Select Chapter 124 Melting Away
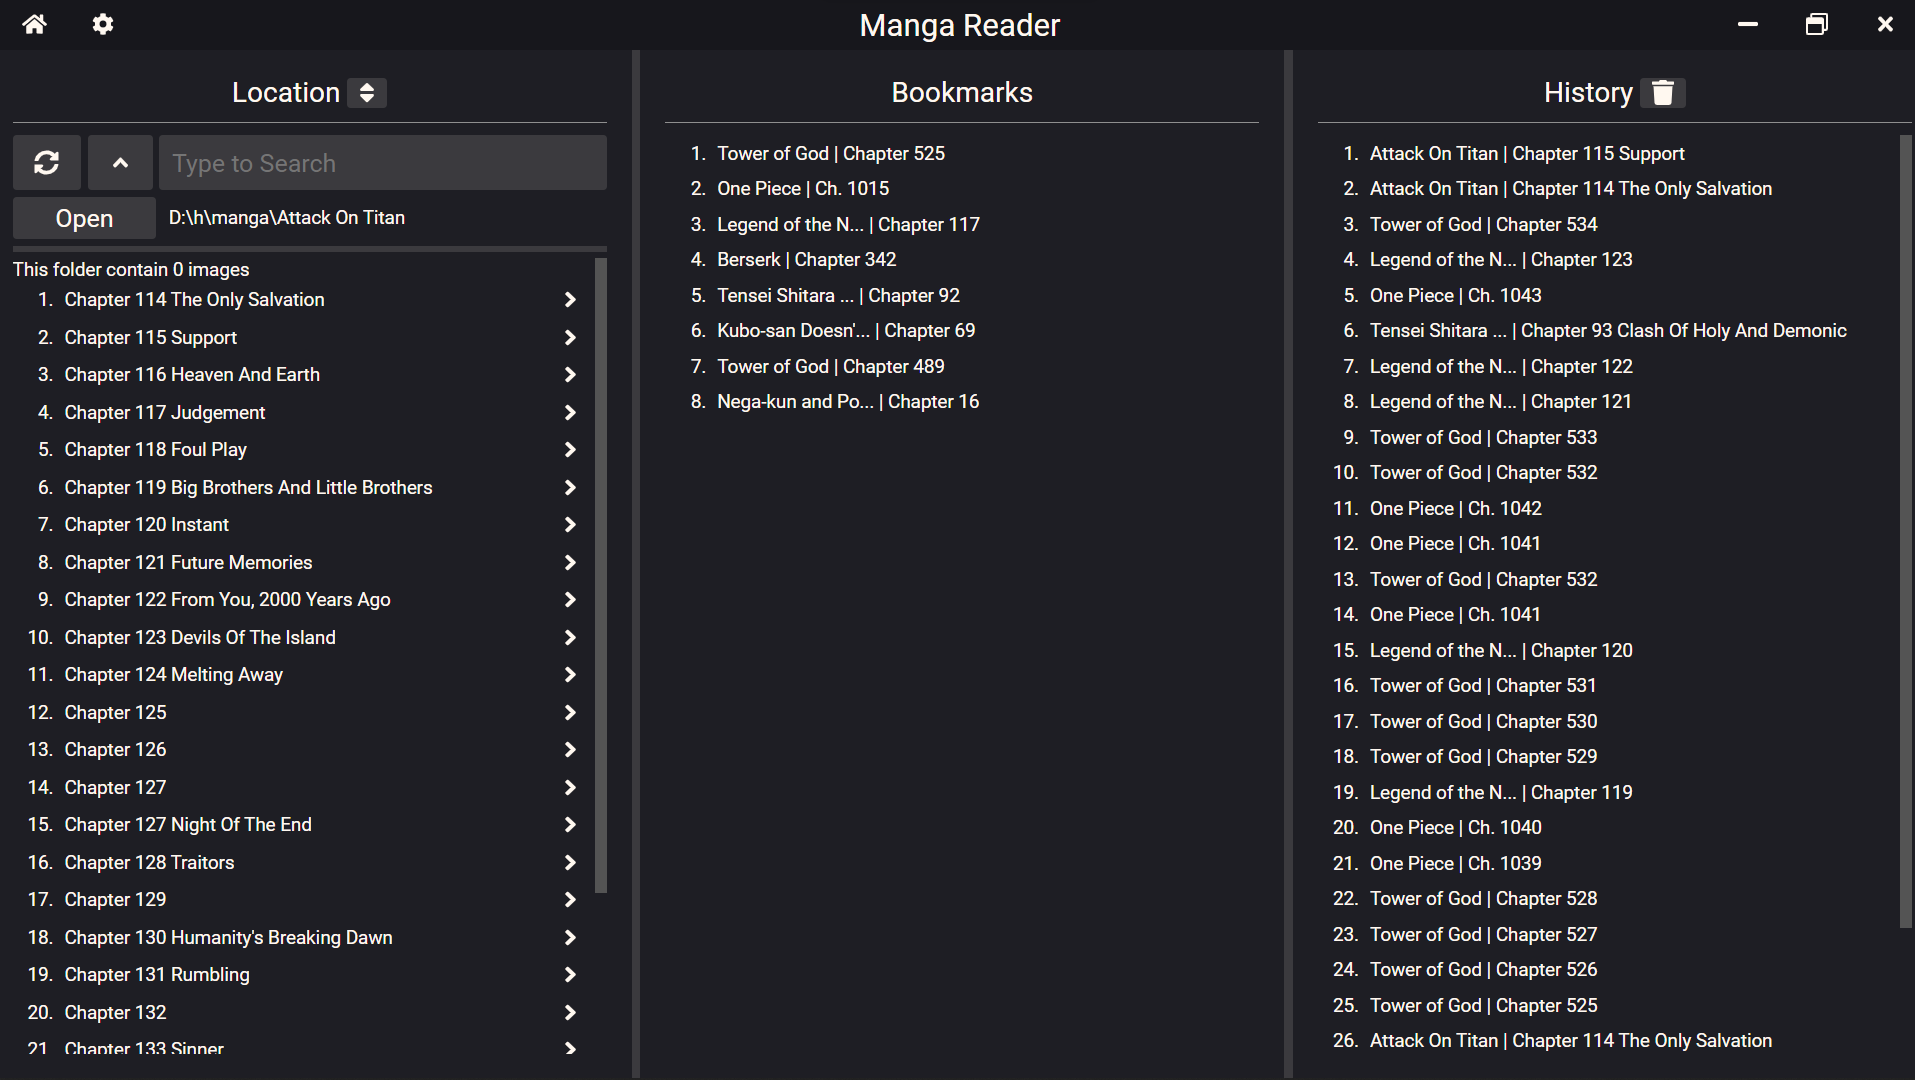Viewport: 1915px width, 1080px height. point(174,675)
